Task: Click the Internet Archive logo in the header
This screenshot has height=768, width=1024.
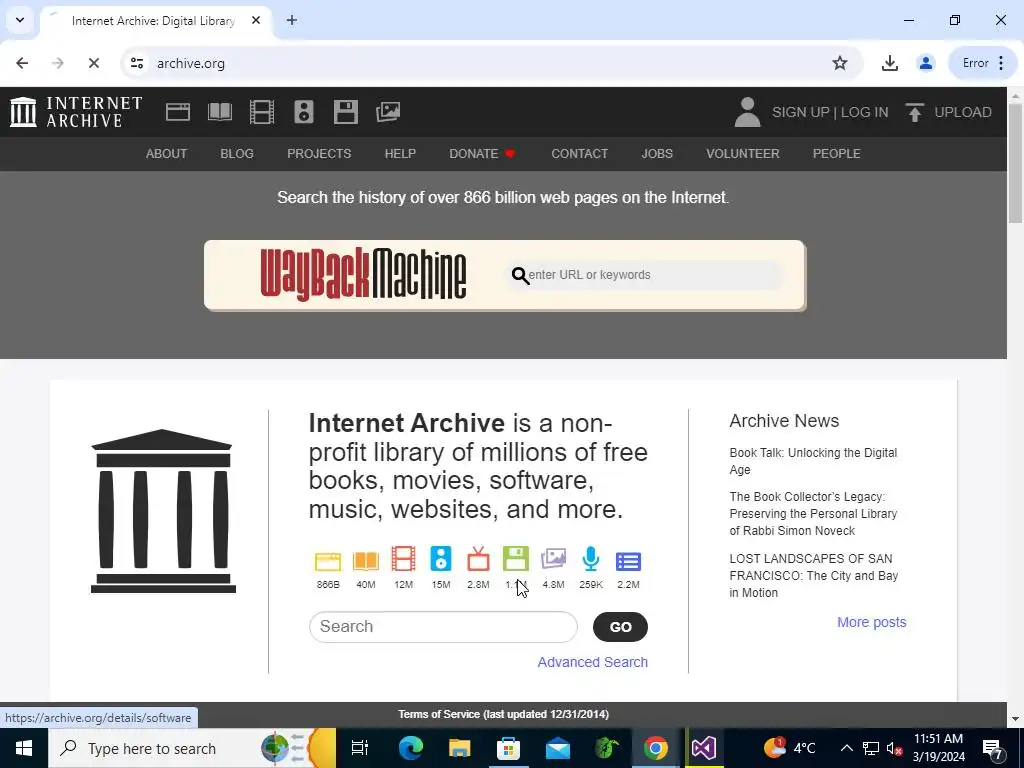Action: pos(76,112)
